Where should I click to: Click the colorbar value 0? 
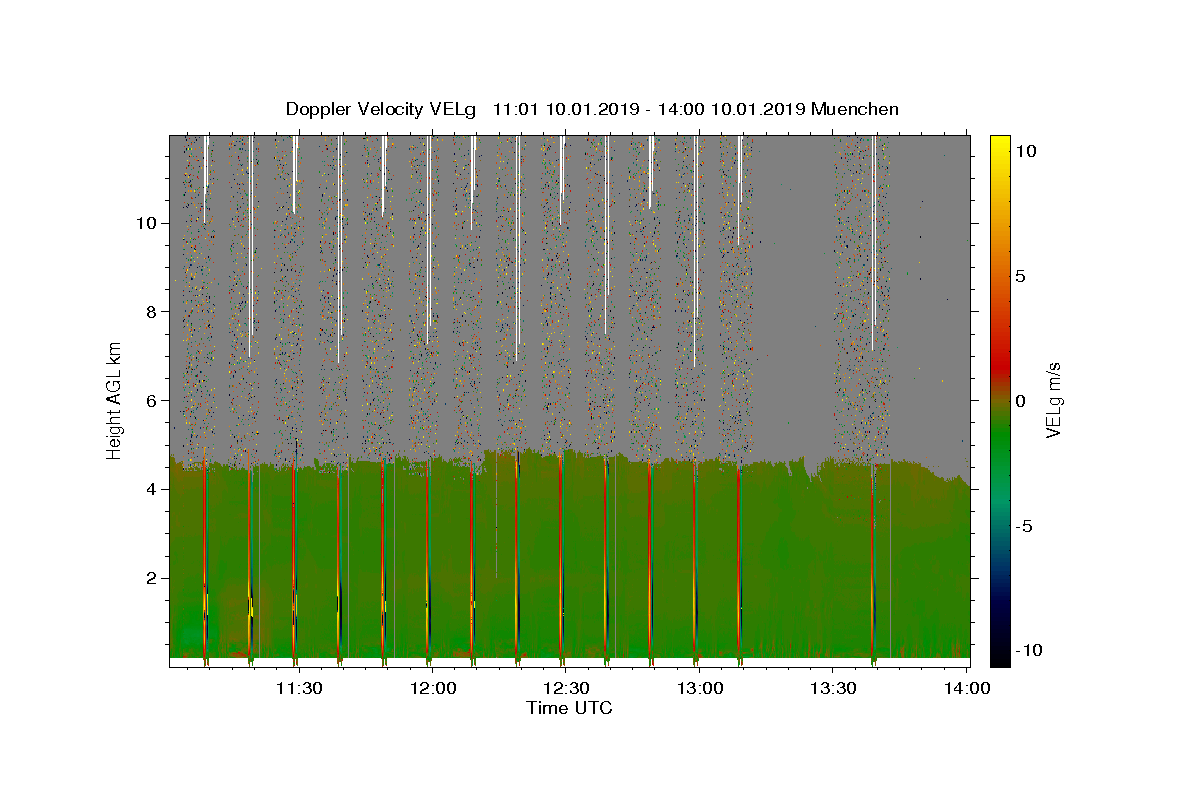(1019, 400)
